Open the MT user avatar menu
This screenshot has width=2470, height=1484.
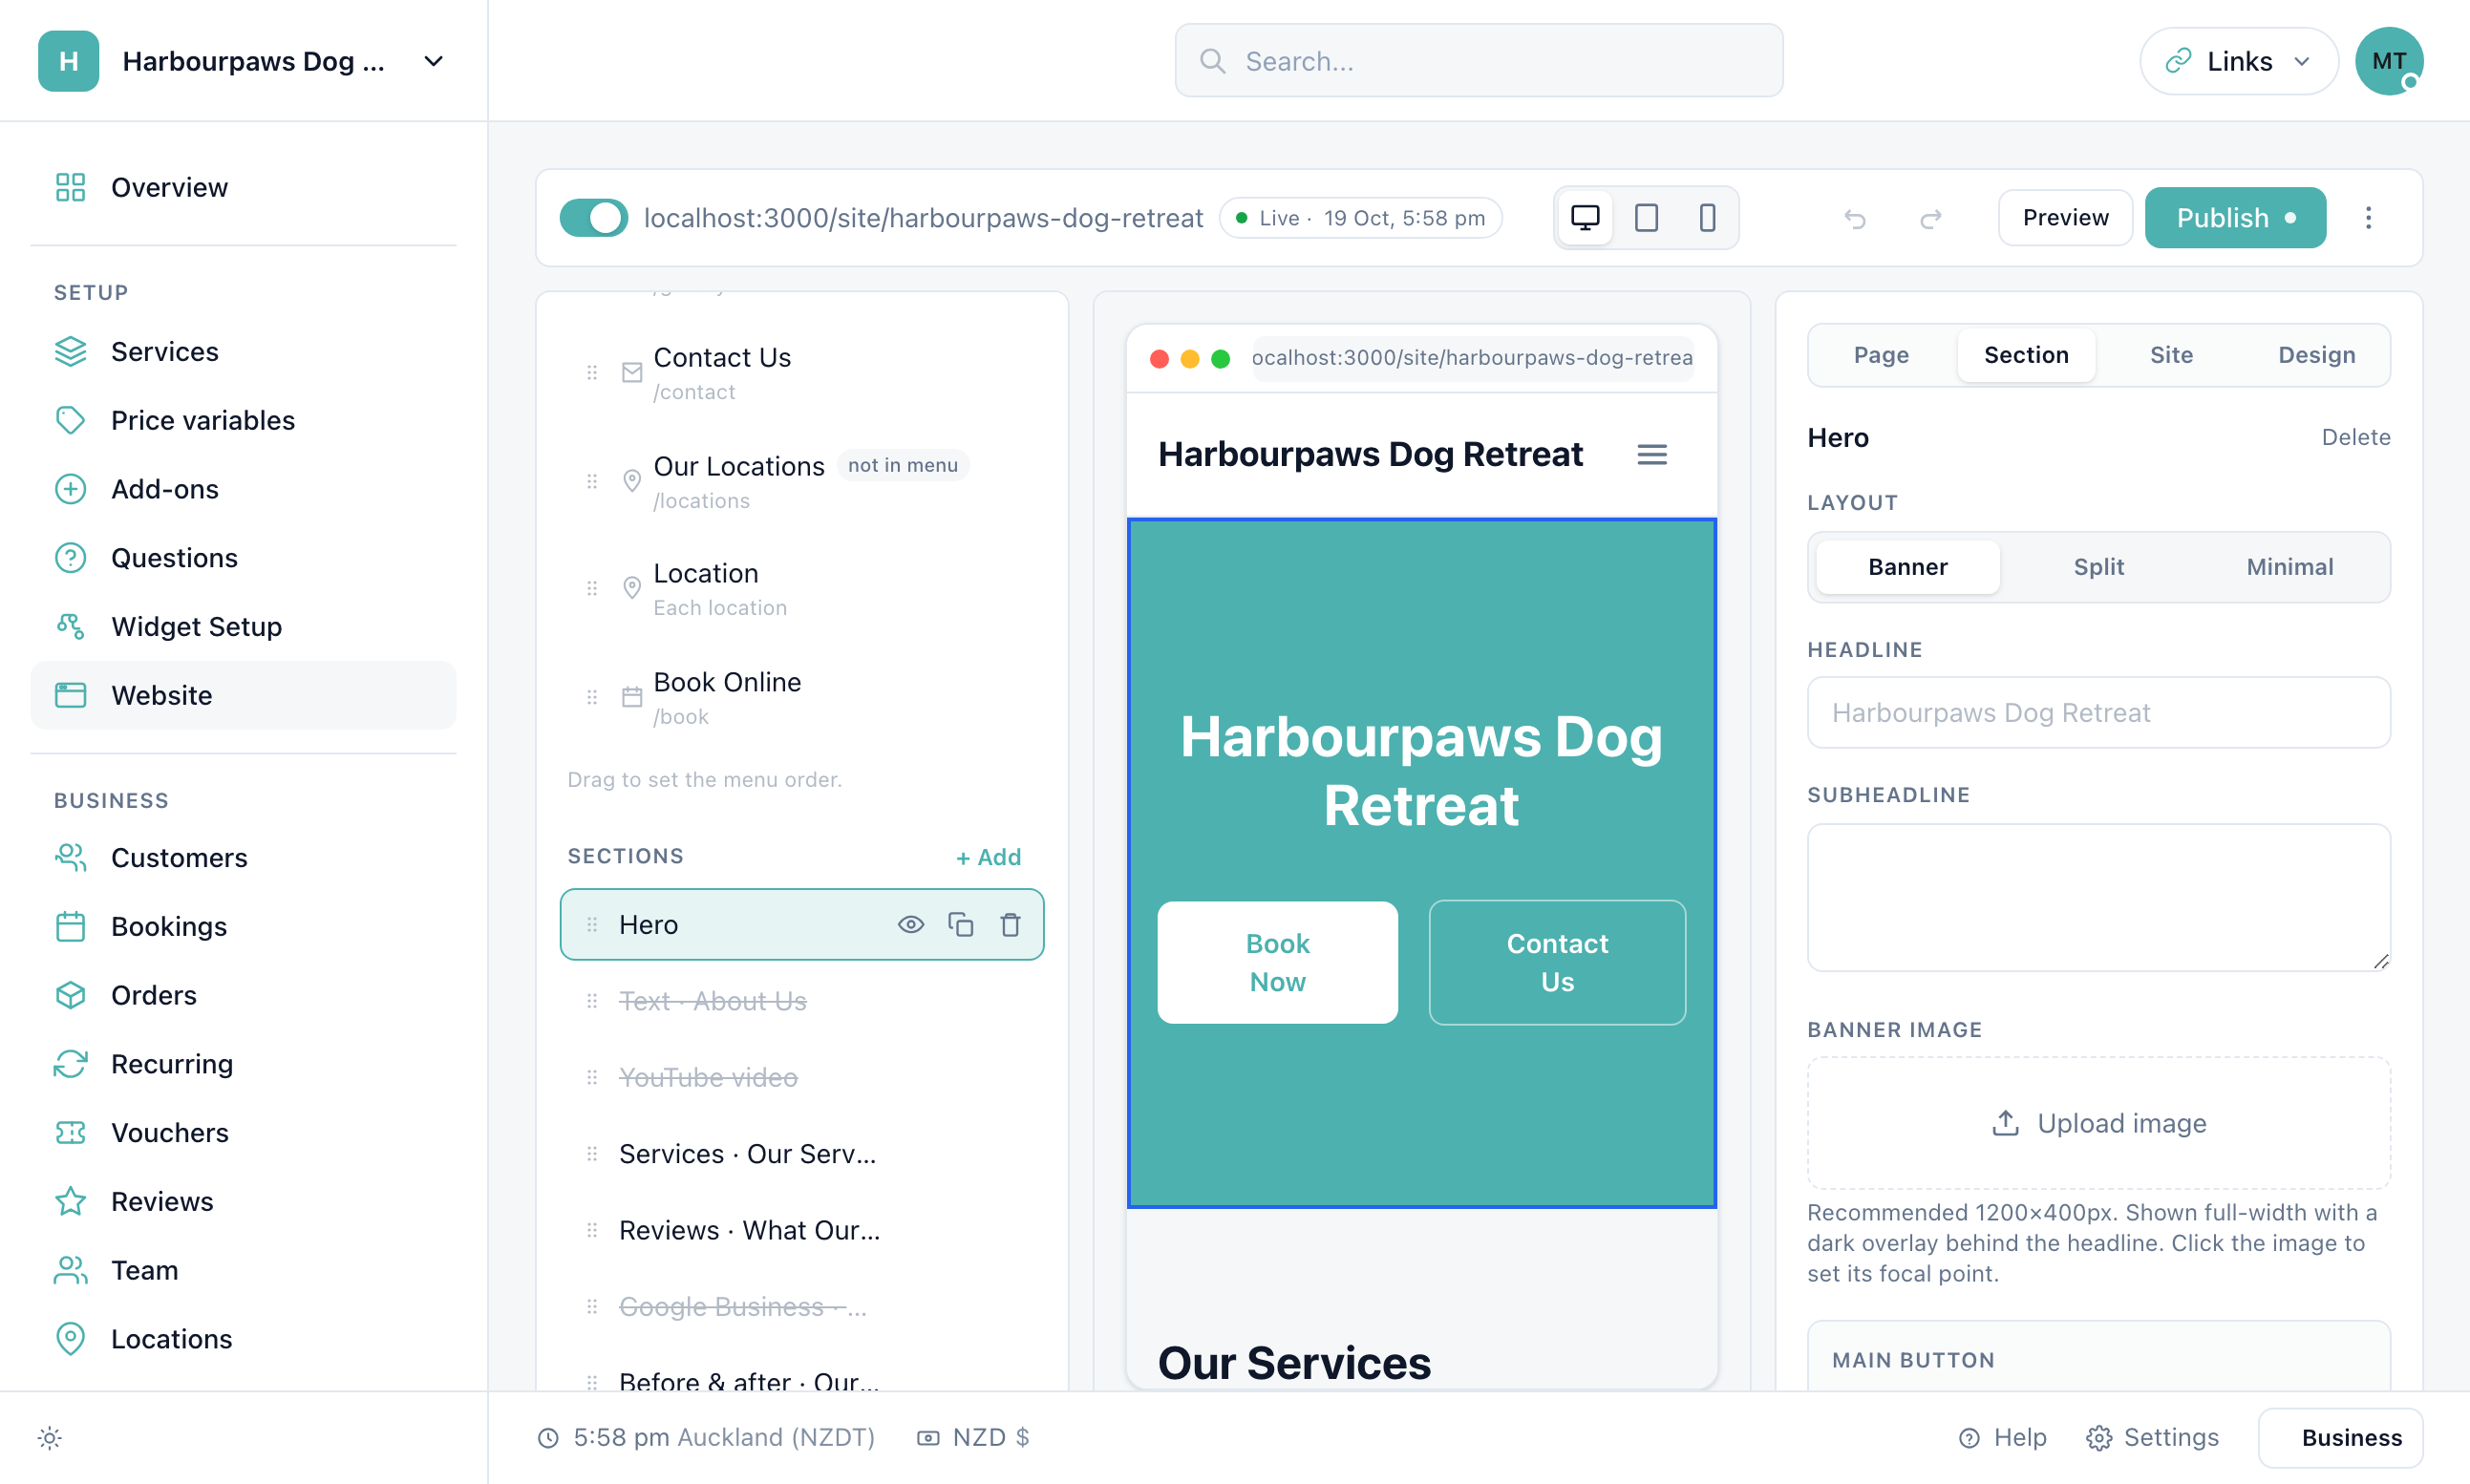click(2388, 61)
